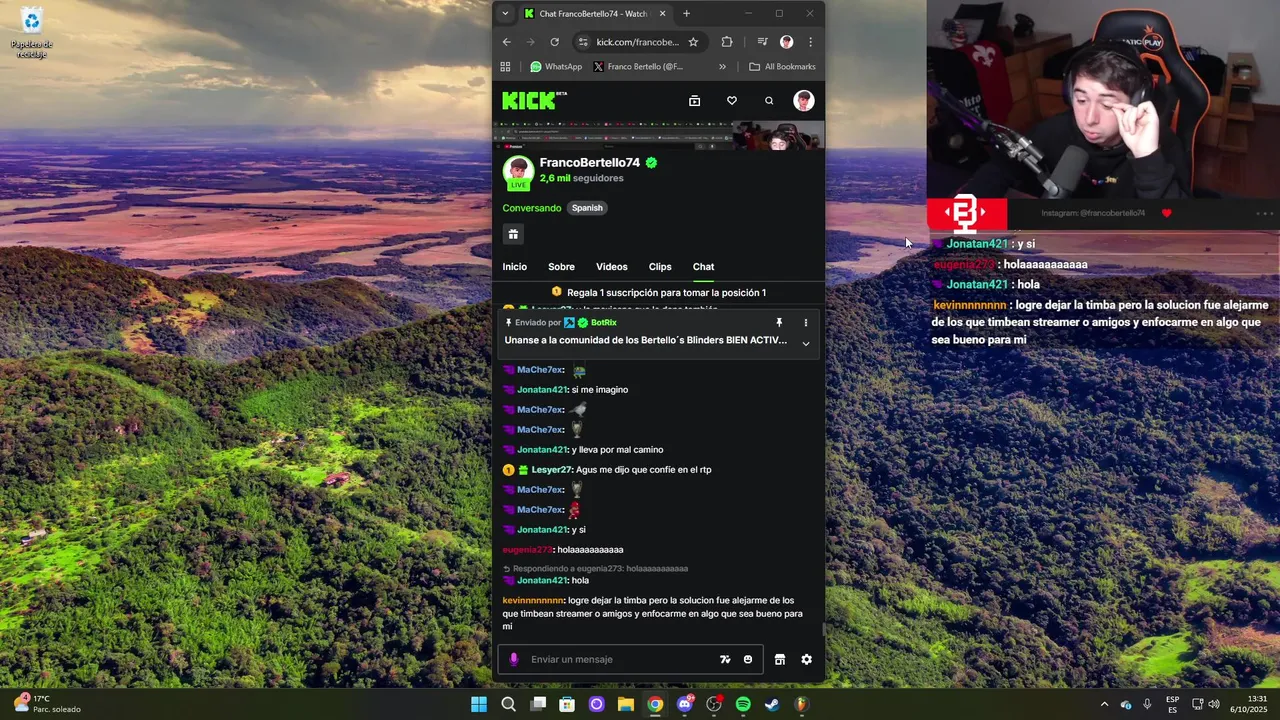Open the chat shop icon
Viewport: 1280px width, 720px height.
click(x=780, y=659)
